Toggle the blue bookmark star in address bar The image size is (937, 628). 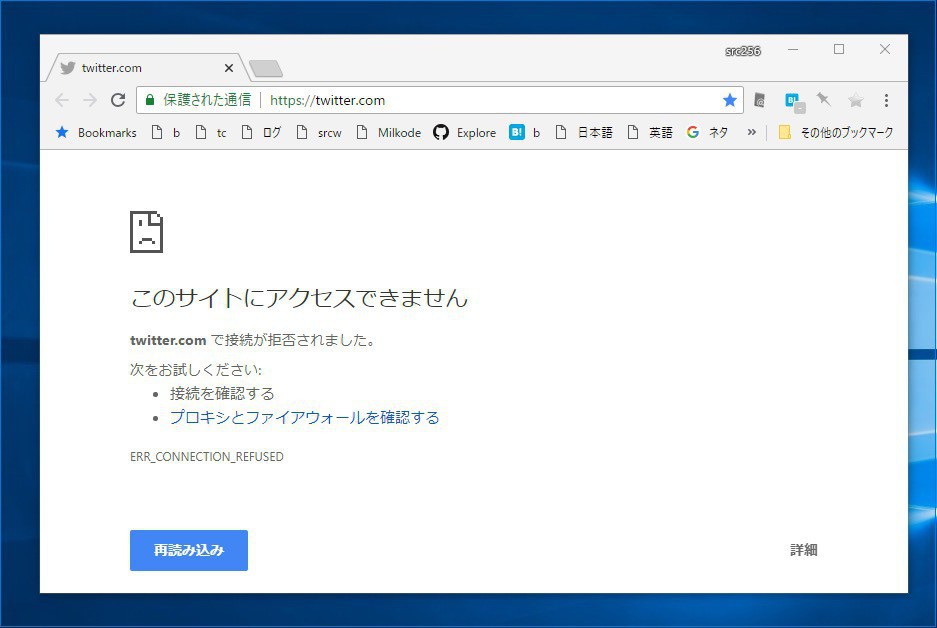coord(730,100)
